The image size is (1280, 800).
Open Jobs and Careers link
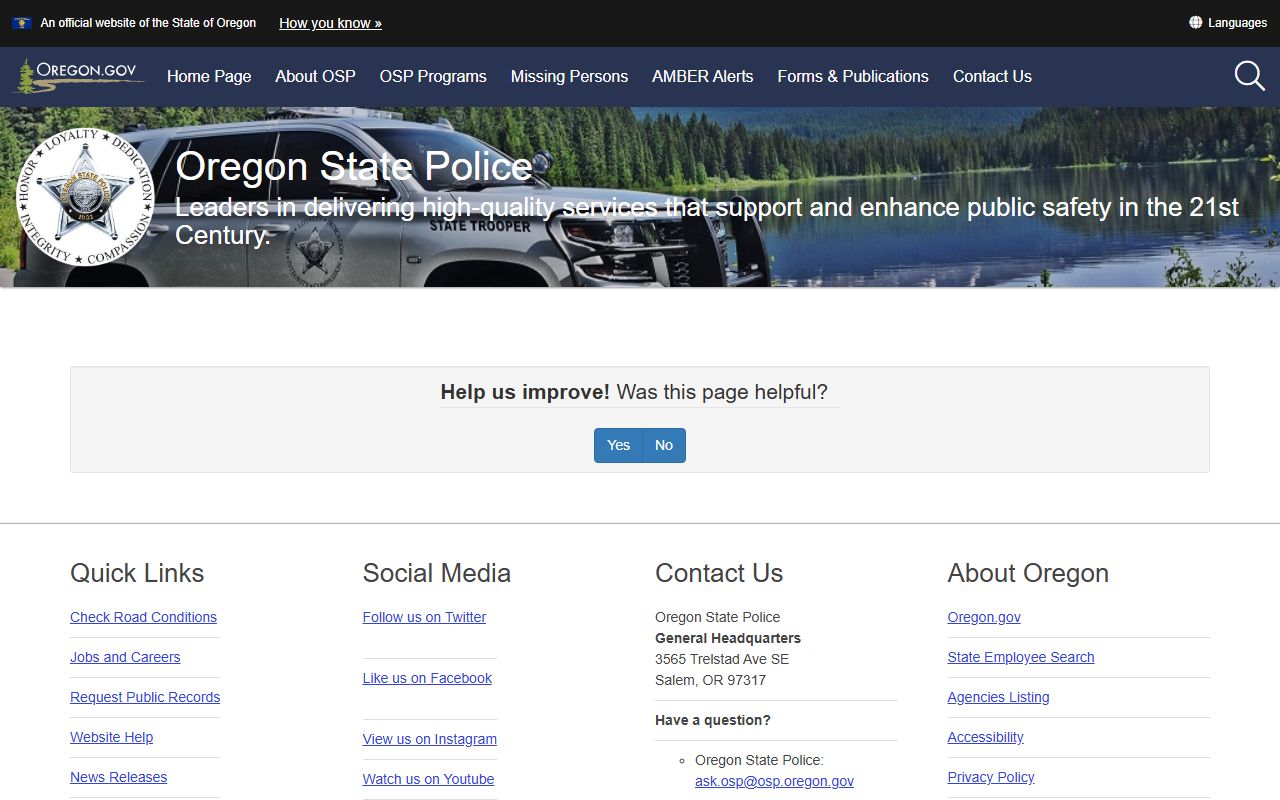[125, 657]
